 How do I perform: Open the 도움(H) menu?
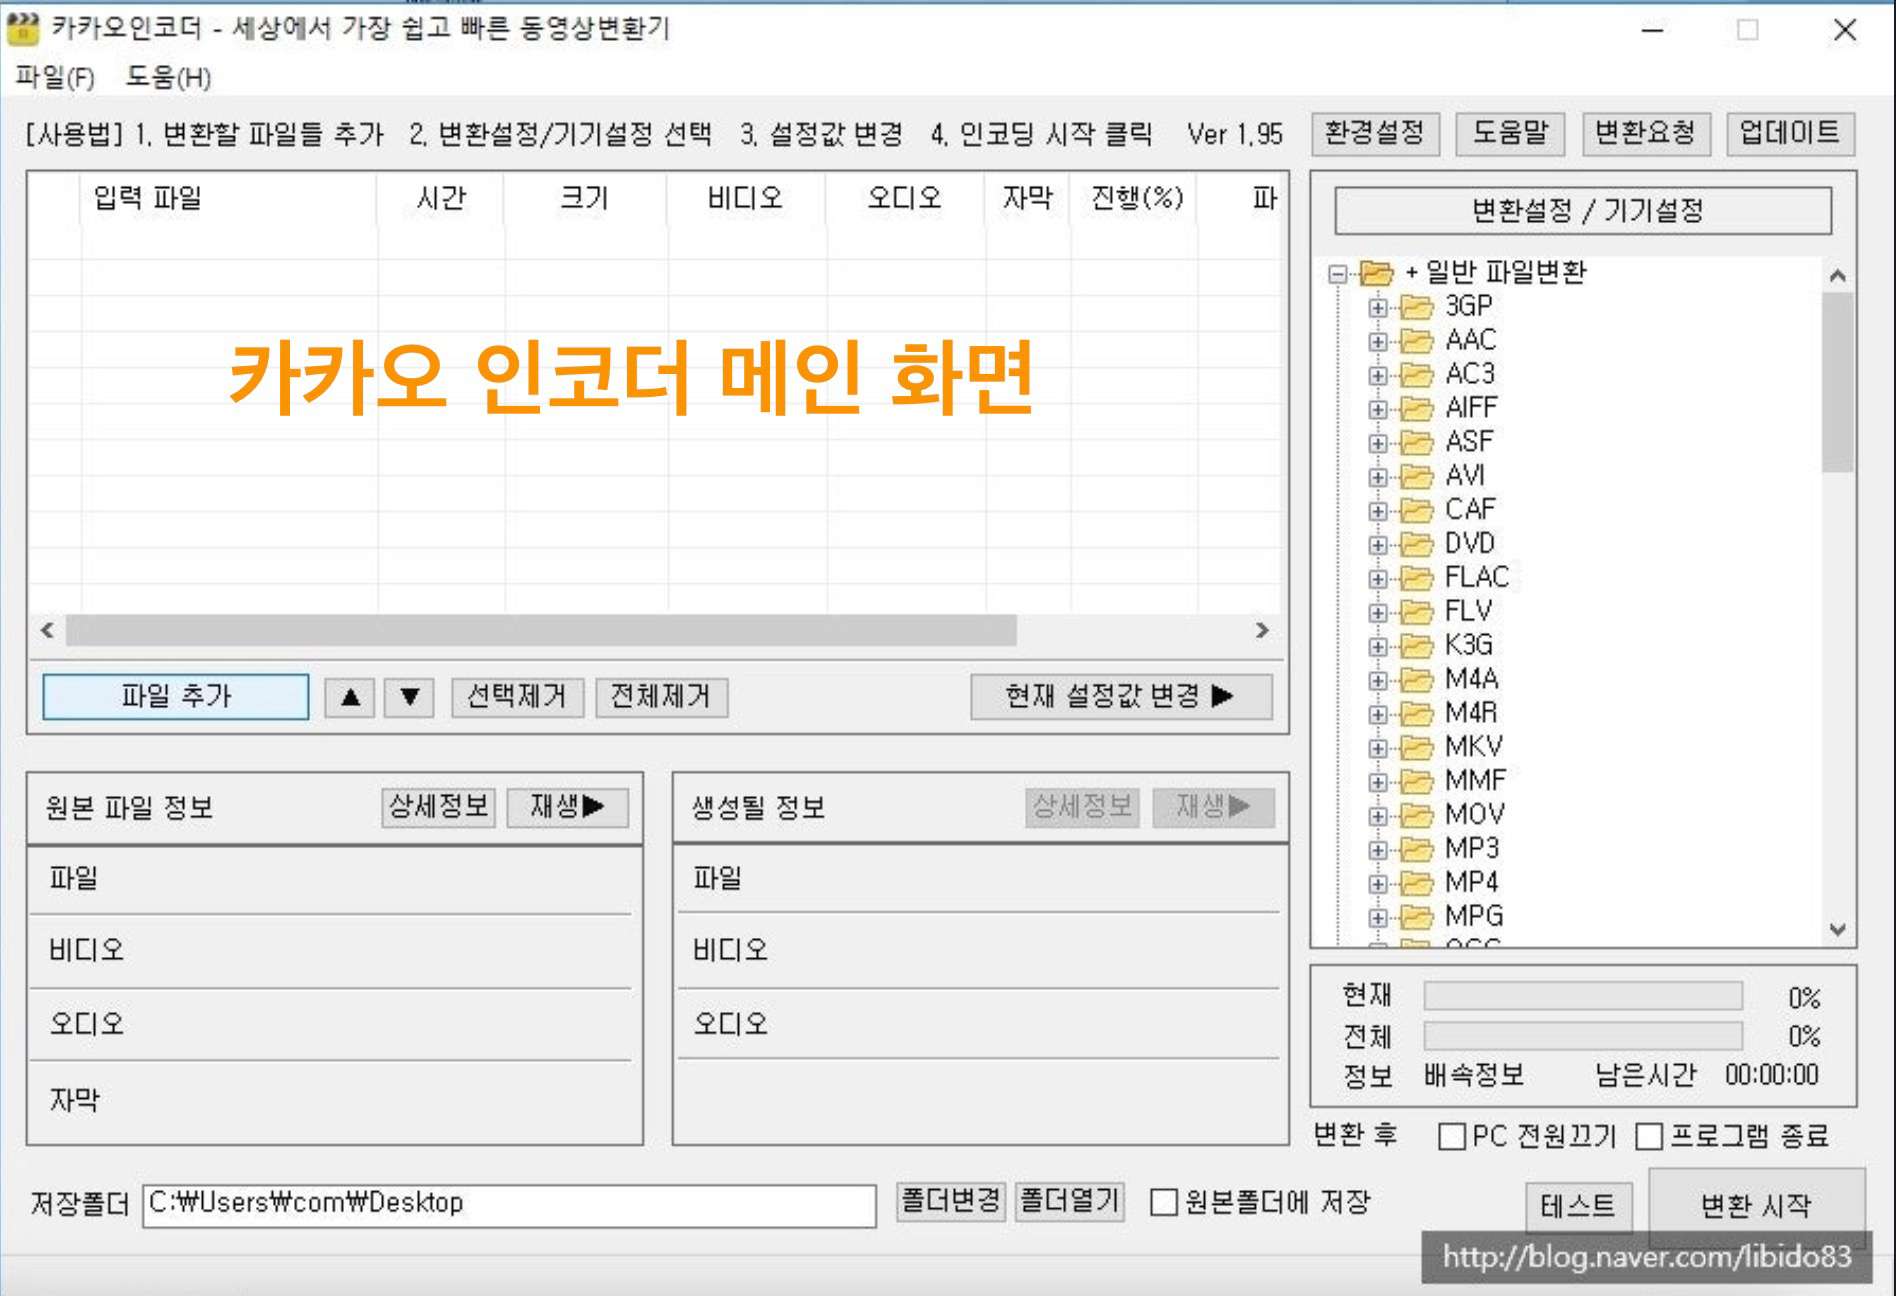(168, 77)
